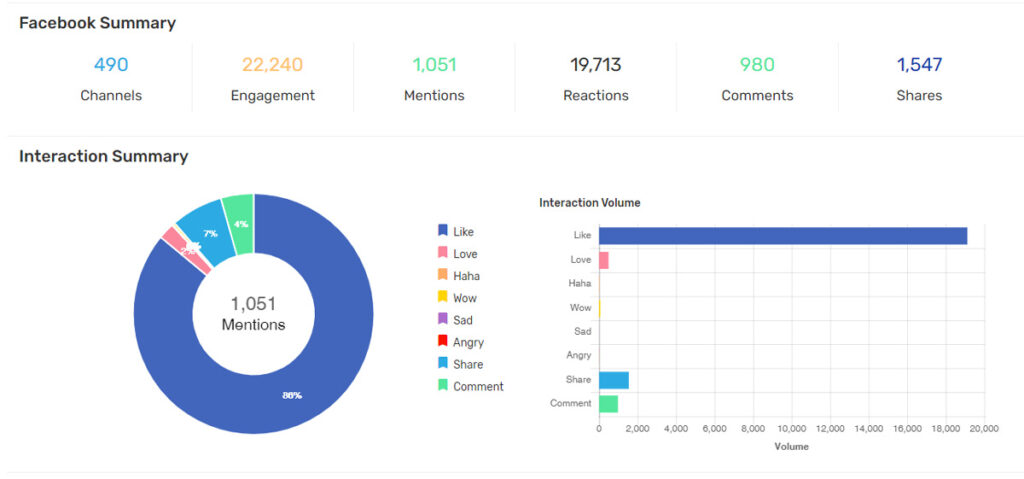
Task: Click the orange Haha legend icon
Action: pos(442,275)
